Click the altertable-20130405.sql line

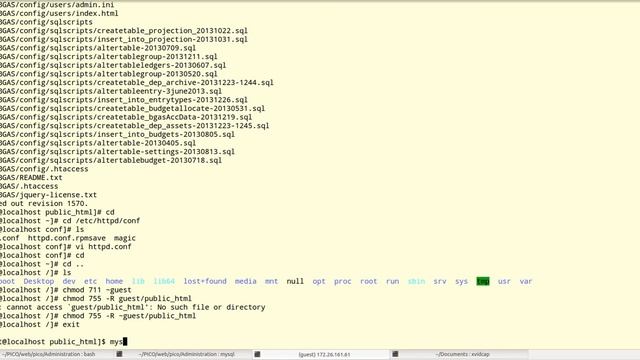[98, 143]
